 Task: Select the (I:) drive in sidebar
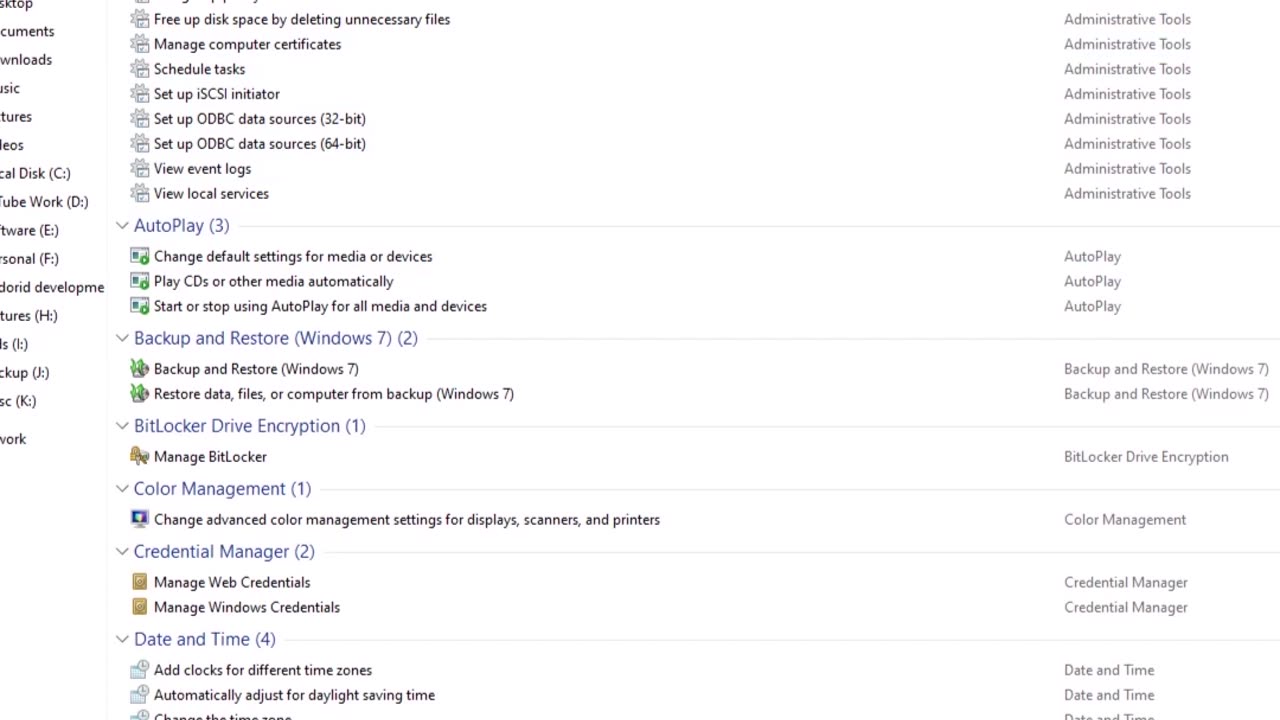coord(14,344)
